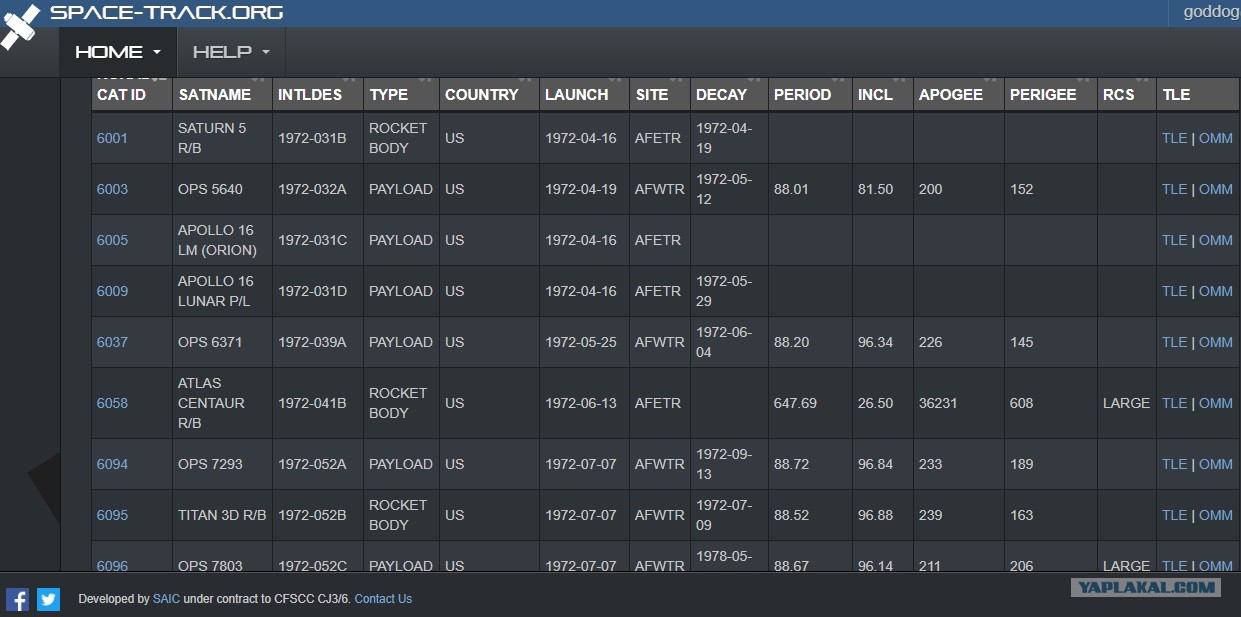Open catalog ID 6009 link

(112, 291)
